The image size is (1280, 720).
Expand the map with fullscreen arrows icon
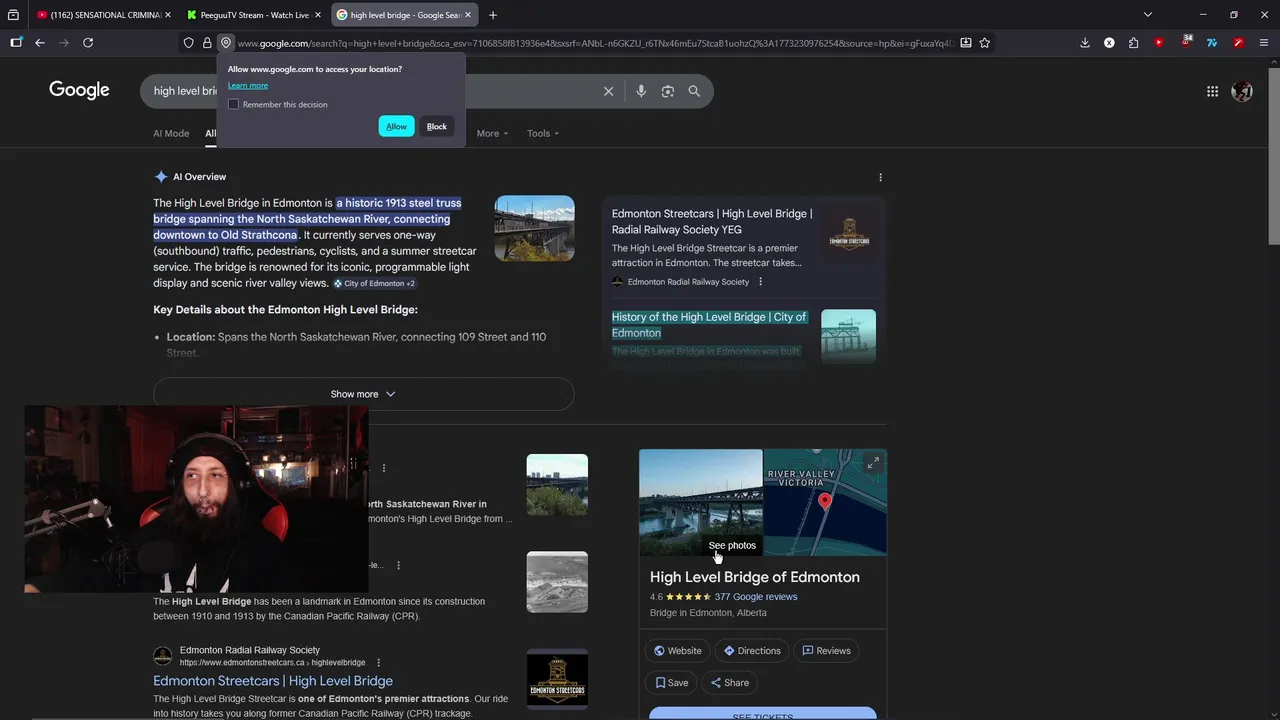[873, 463]
